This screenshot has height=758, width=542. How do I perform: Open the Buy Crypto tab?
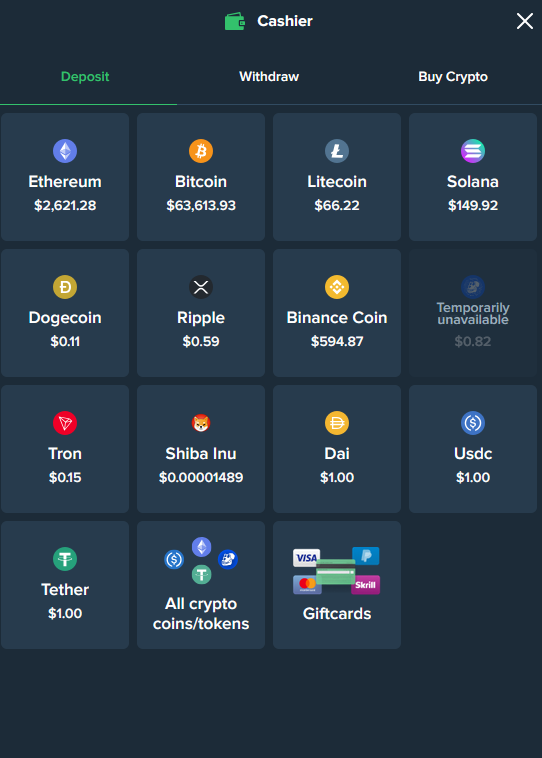pos(453,76)
